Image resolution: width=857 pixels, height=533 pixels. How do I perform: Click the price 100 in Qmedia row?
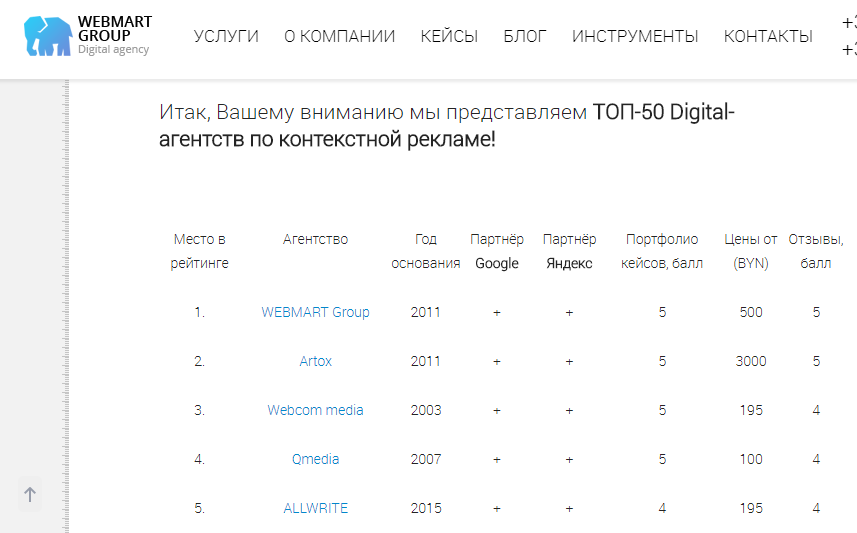pos(751,459)
